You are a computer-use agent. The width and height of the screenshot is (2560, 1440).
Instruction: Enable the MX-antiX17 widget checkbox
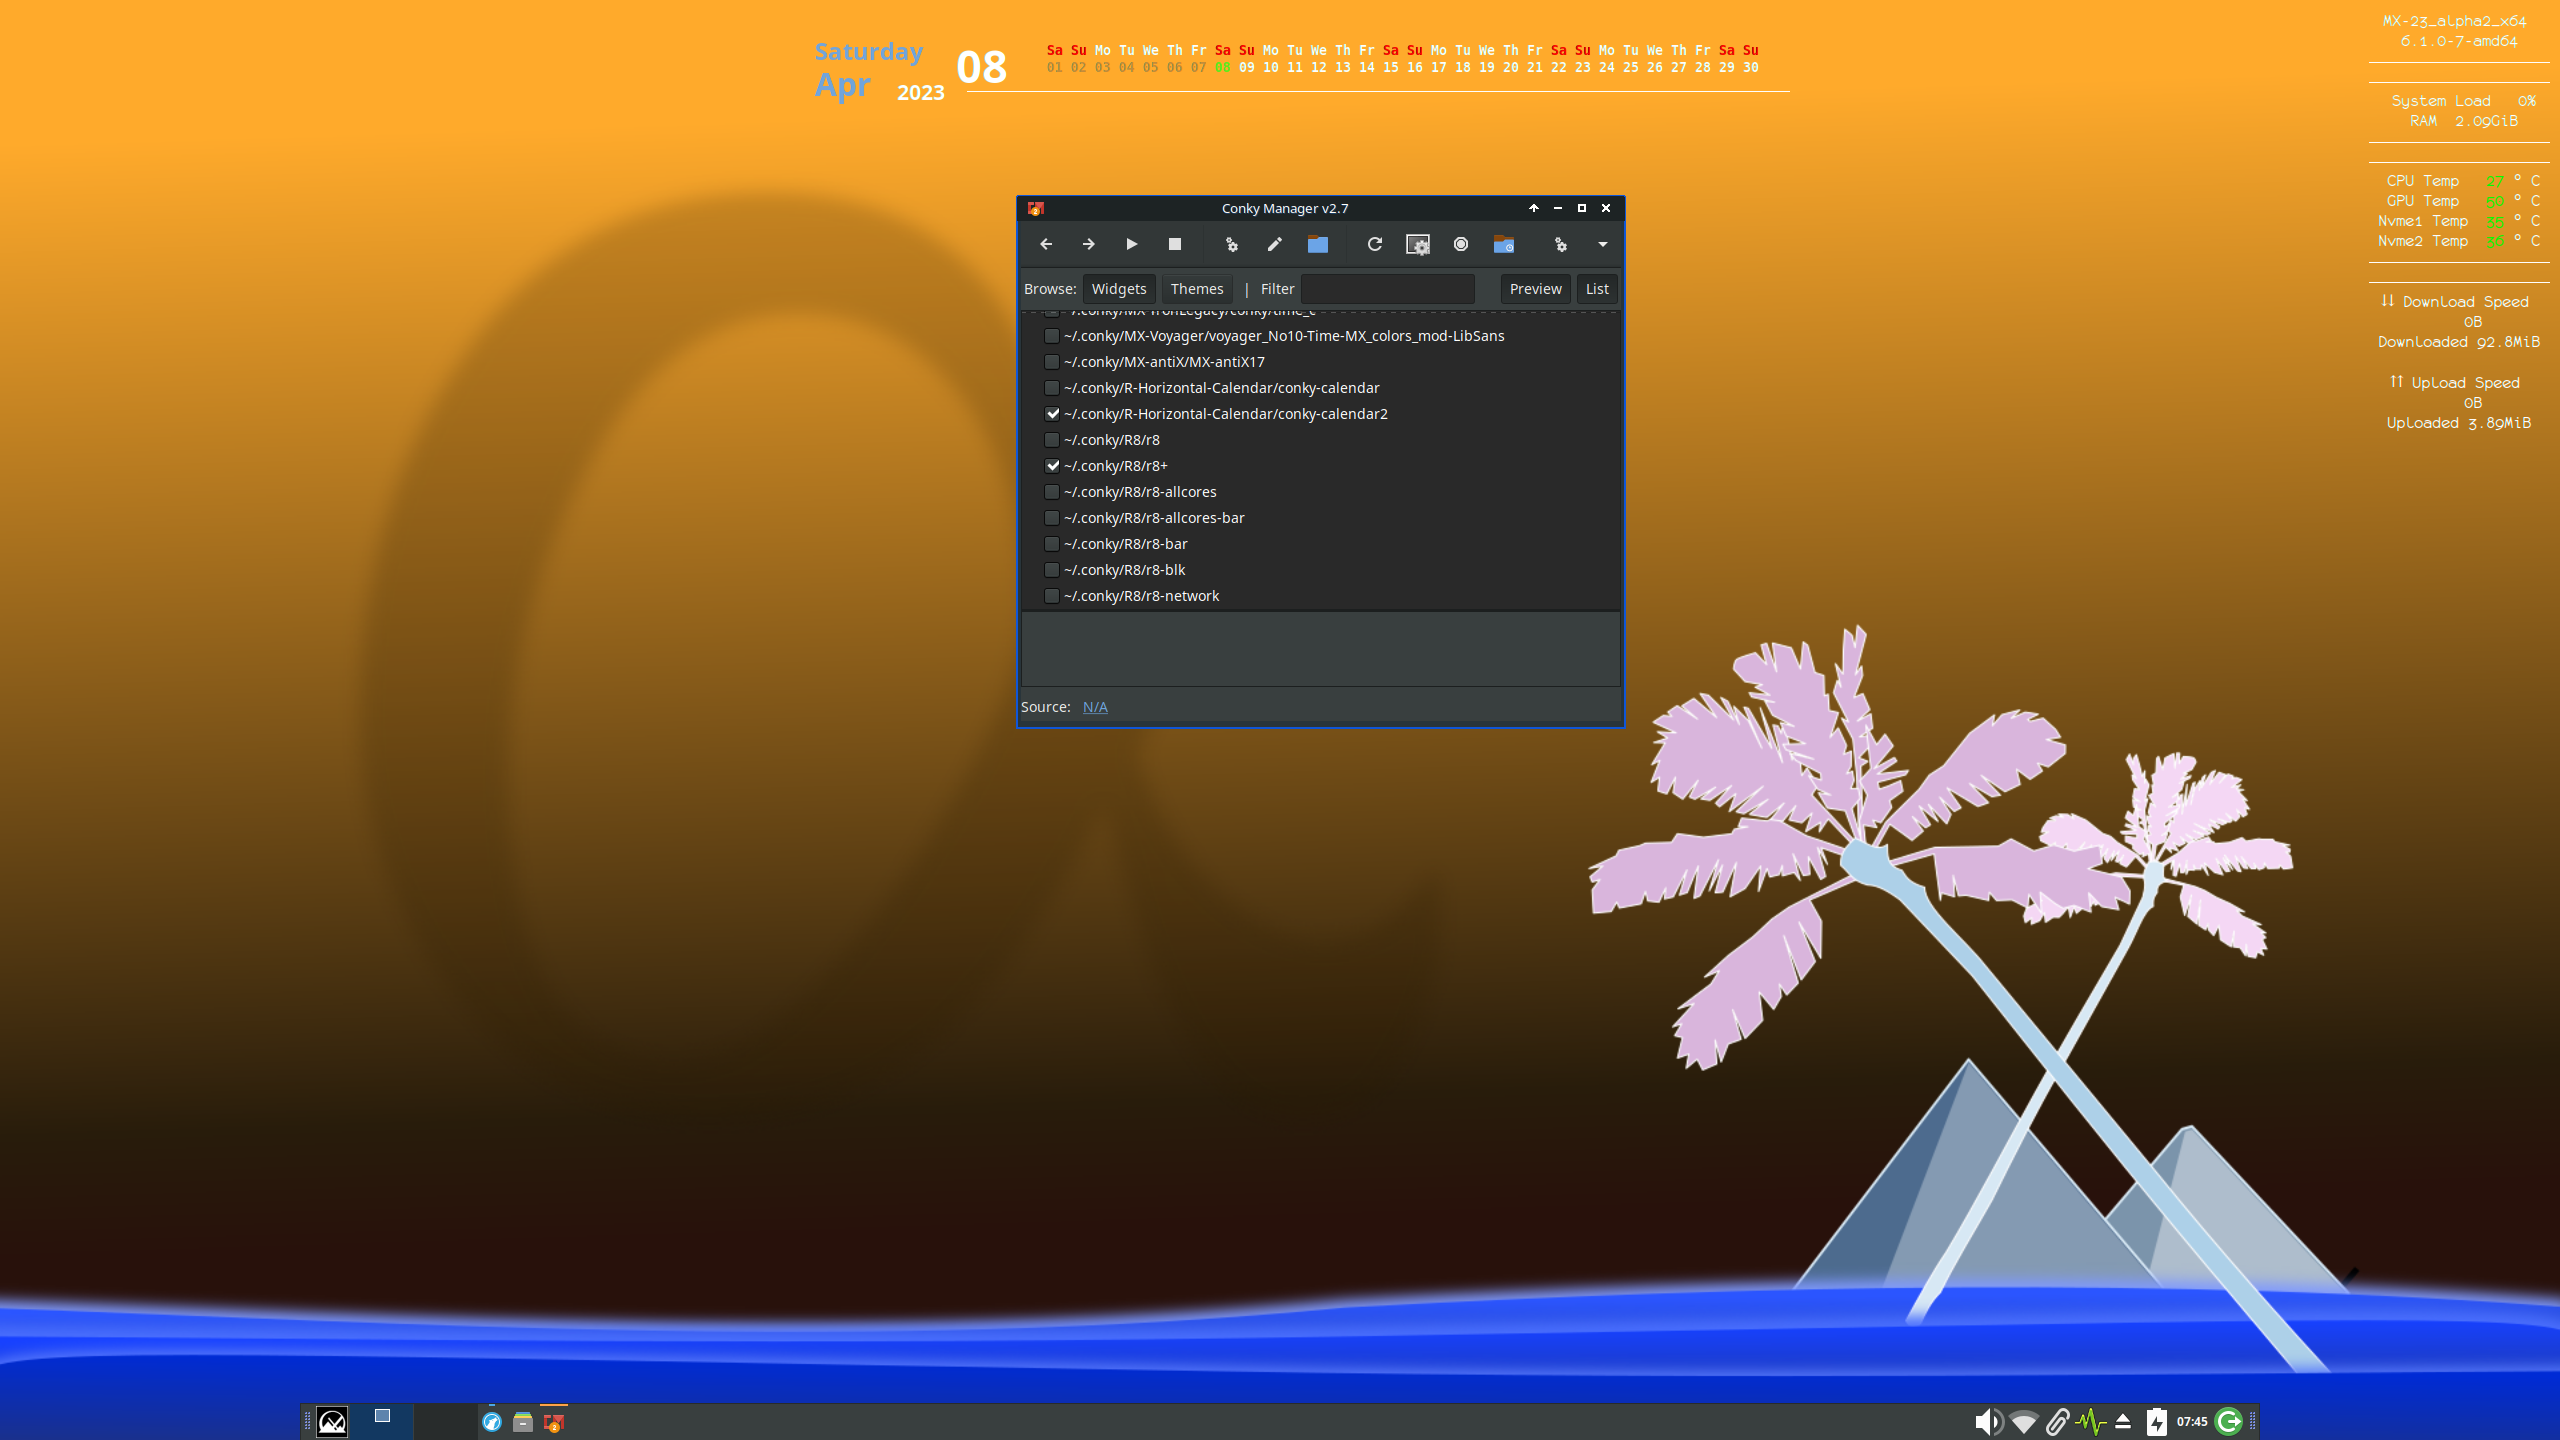[1052, 362]
